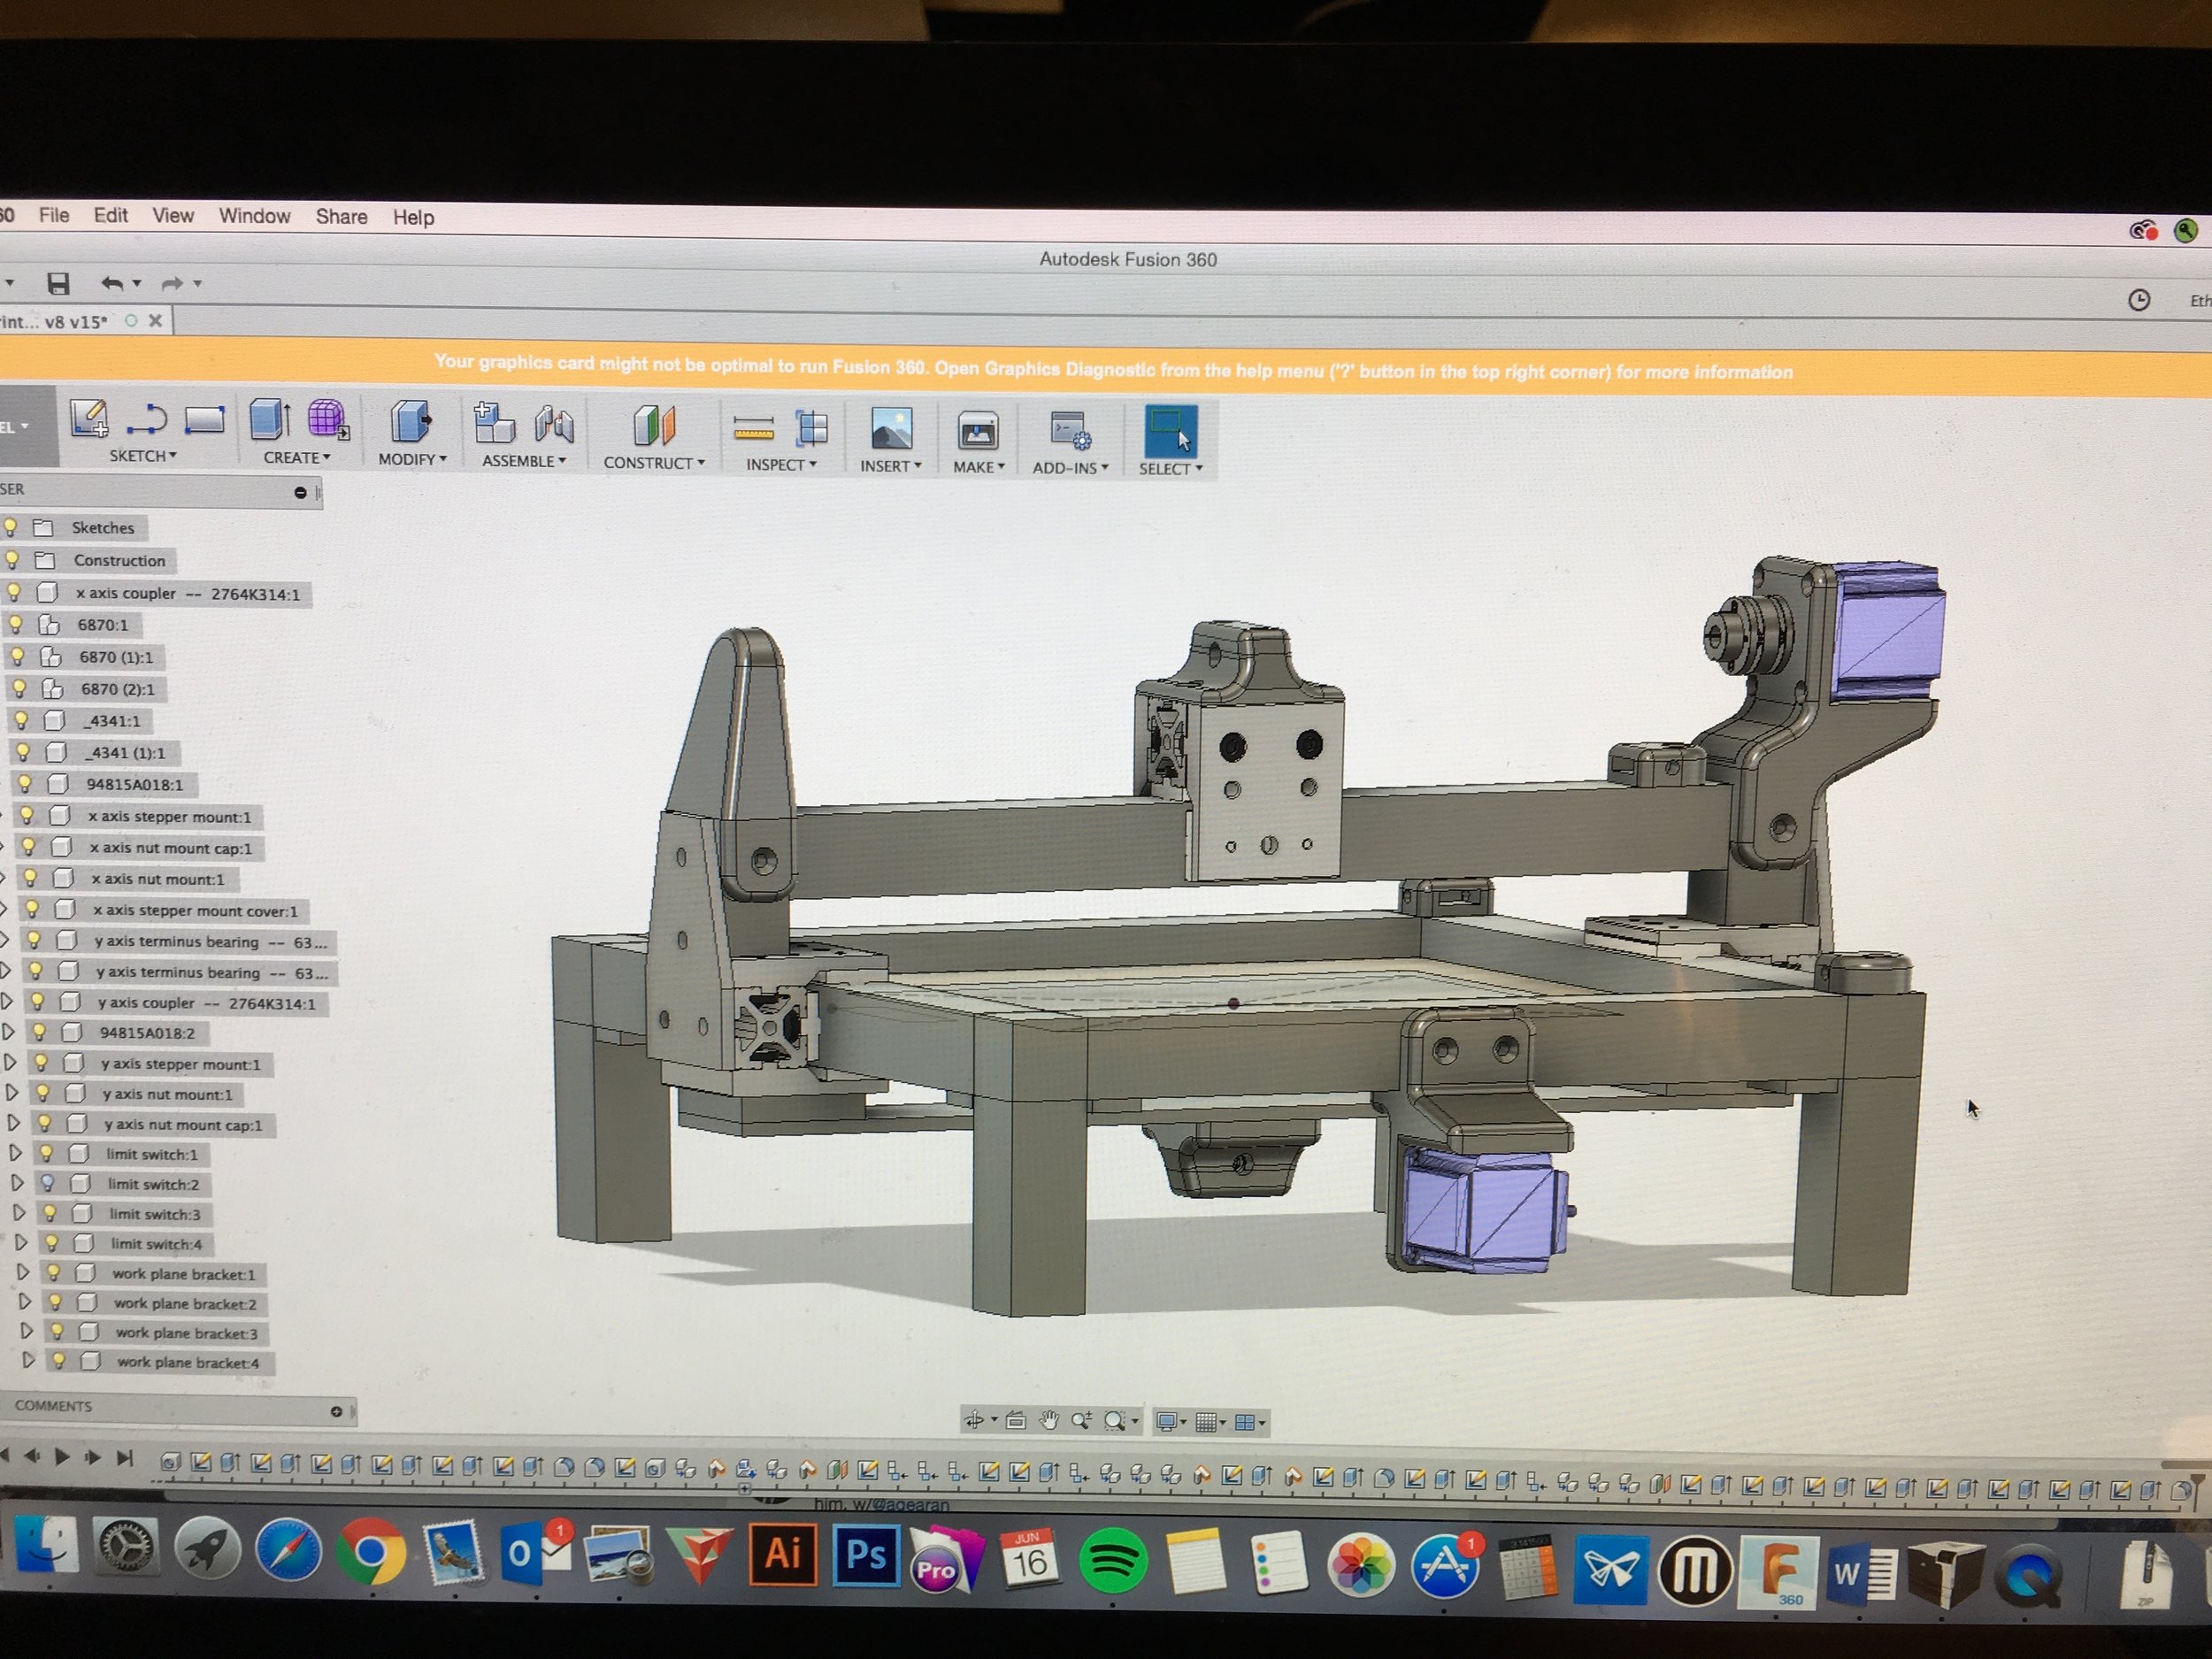Click the Redo arrow icon

(172, 284)
